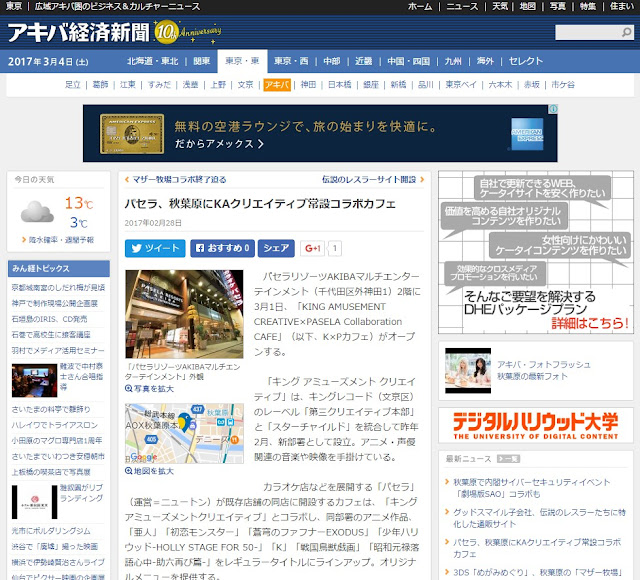Click the Twitter ツイート button
This screenshot has height=580, width=640.
coord(155,248)
